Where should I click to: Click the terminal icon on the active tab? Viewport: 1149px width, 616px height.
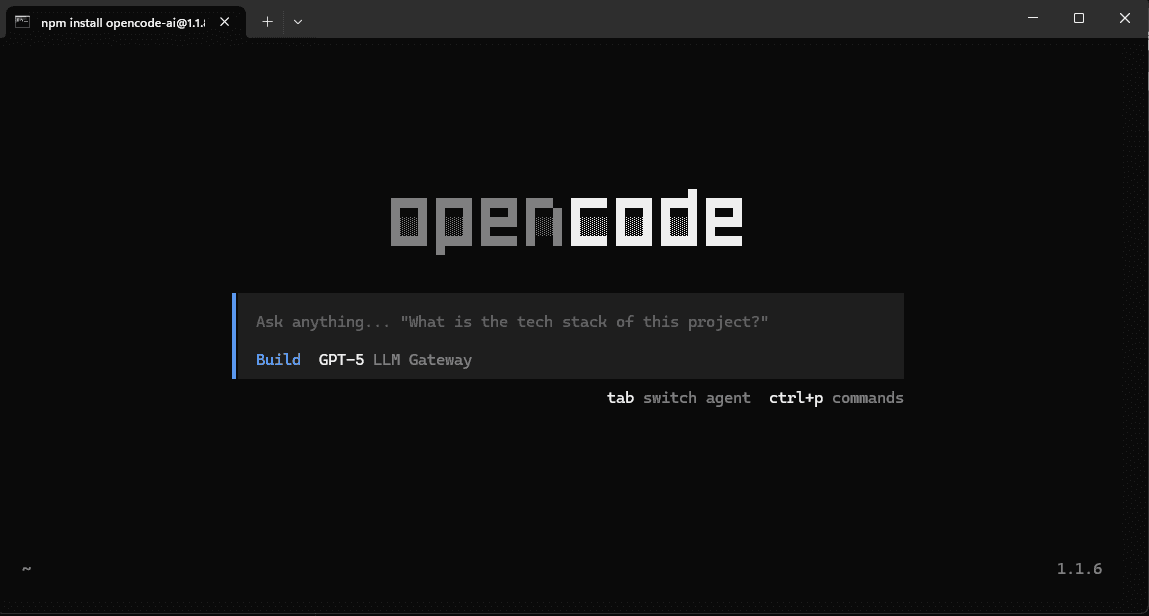tap(22, 21)
